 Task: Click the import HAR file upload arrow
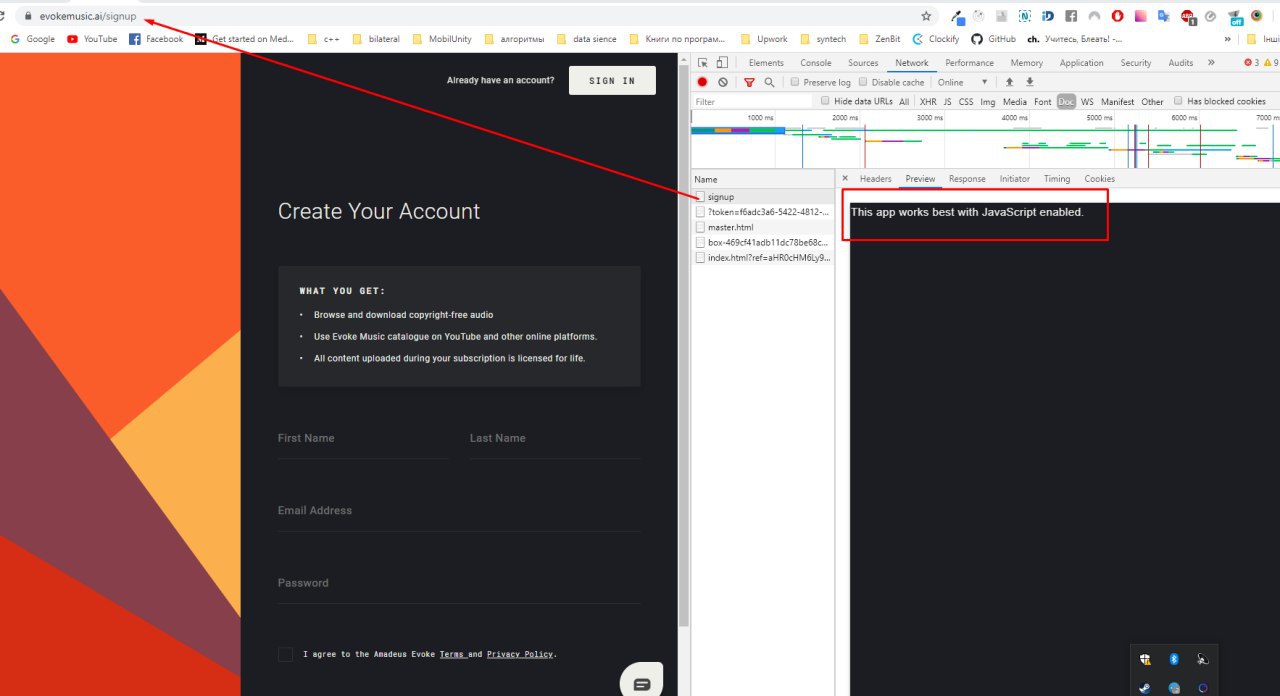pos(1009,82)
